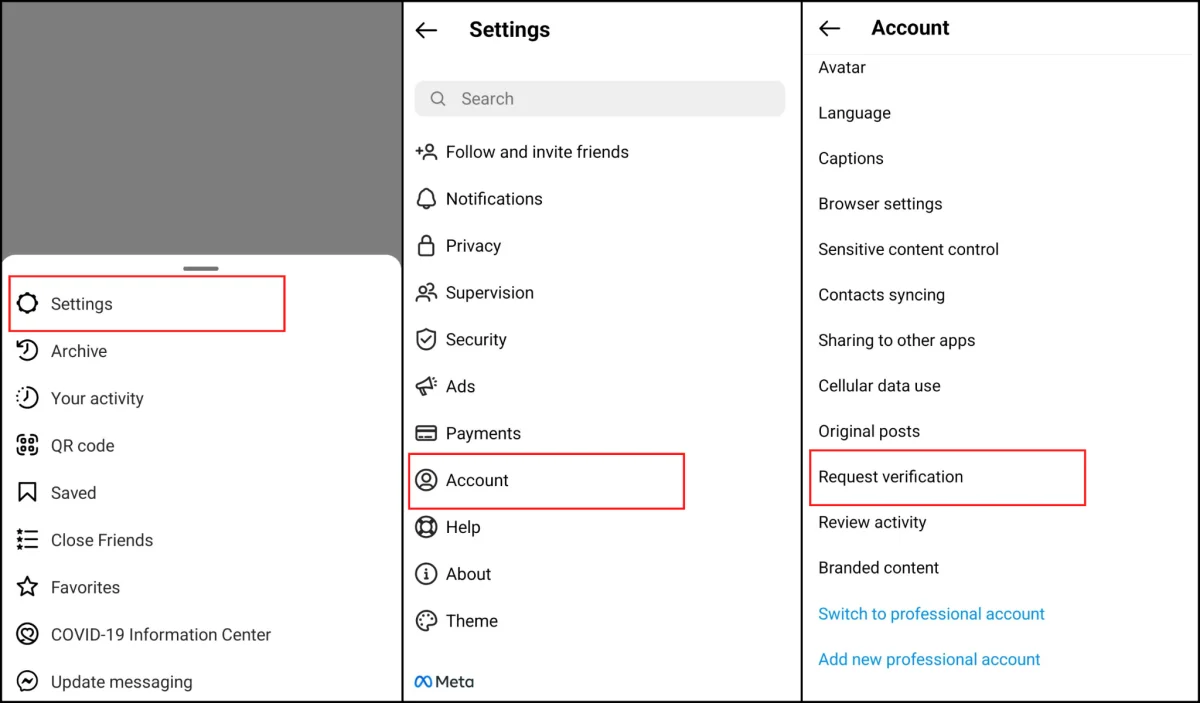Tap the Privacy lock icon
Viewport: 1200px width, 703px height.
427,246
